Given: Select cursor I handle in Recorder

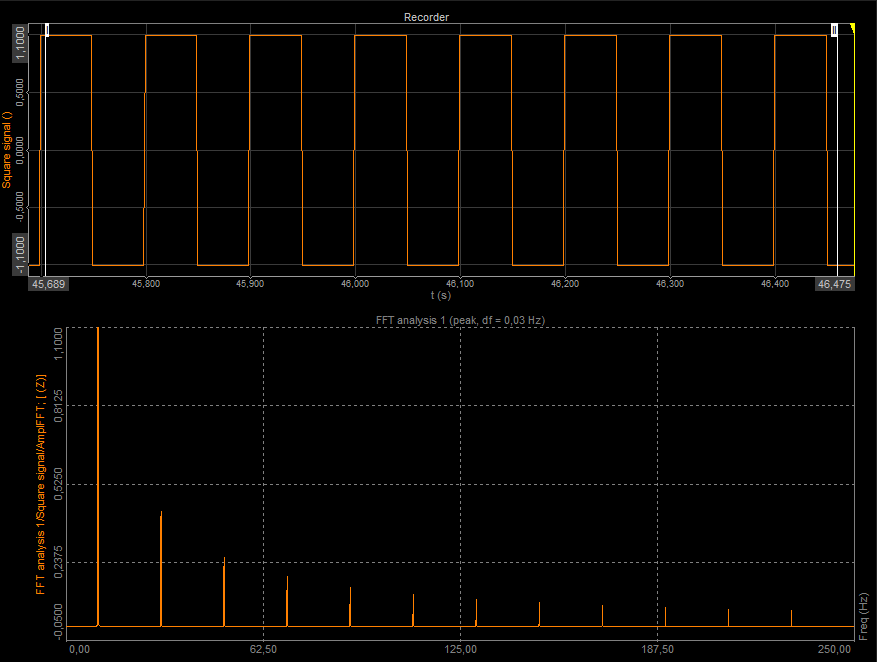Looking at the screenshot, I should [x=47, y=30].
